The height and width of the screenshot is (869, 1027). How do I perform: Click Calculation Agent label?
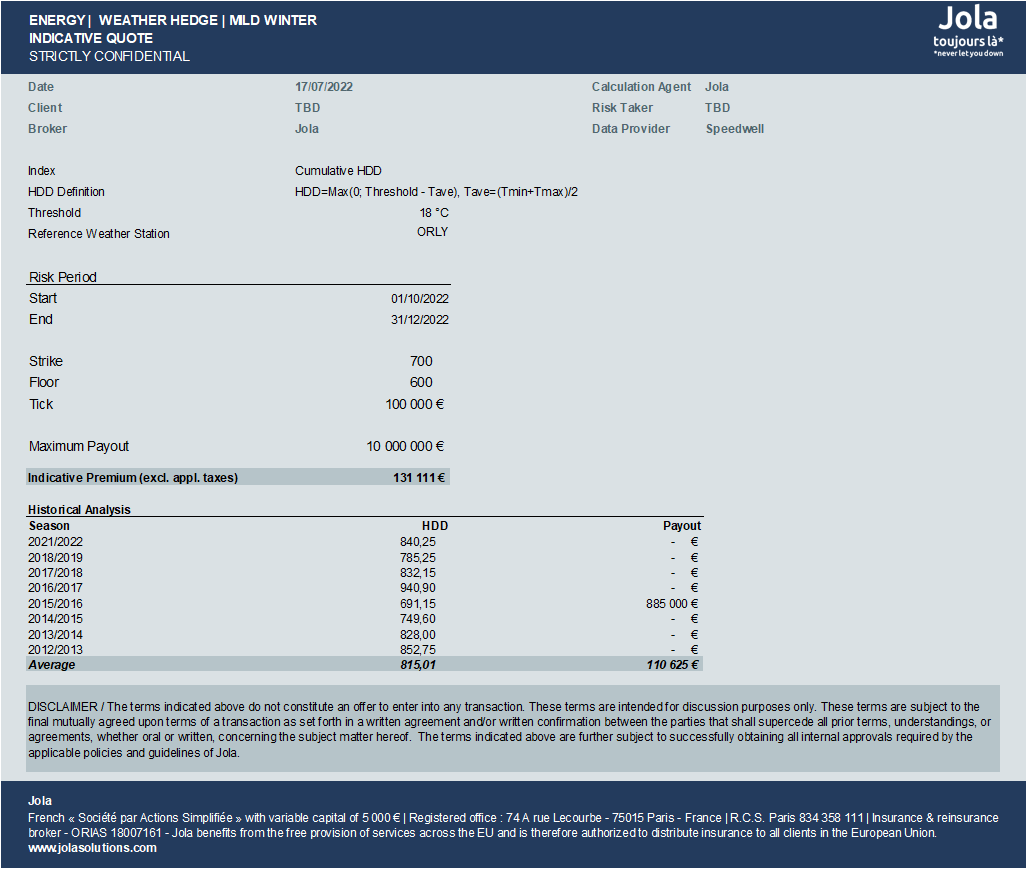click(641, 87)
